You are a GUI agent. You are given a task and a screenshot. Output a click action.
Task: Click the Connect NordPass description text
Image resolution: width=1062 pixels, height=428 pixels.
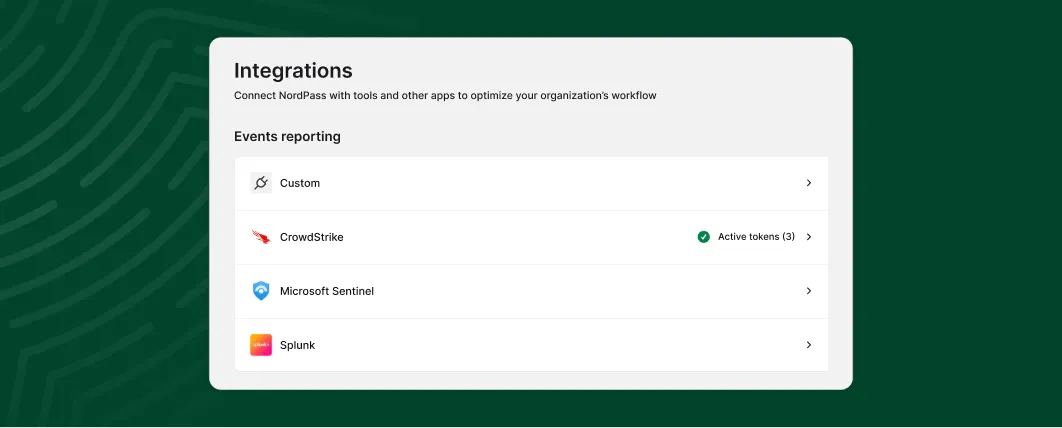pos(445,95)
